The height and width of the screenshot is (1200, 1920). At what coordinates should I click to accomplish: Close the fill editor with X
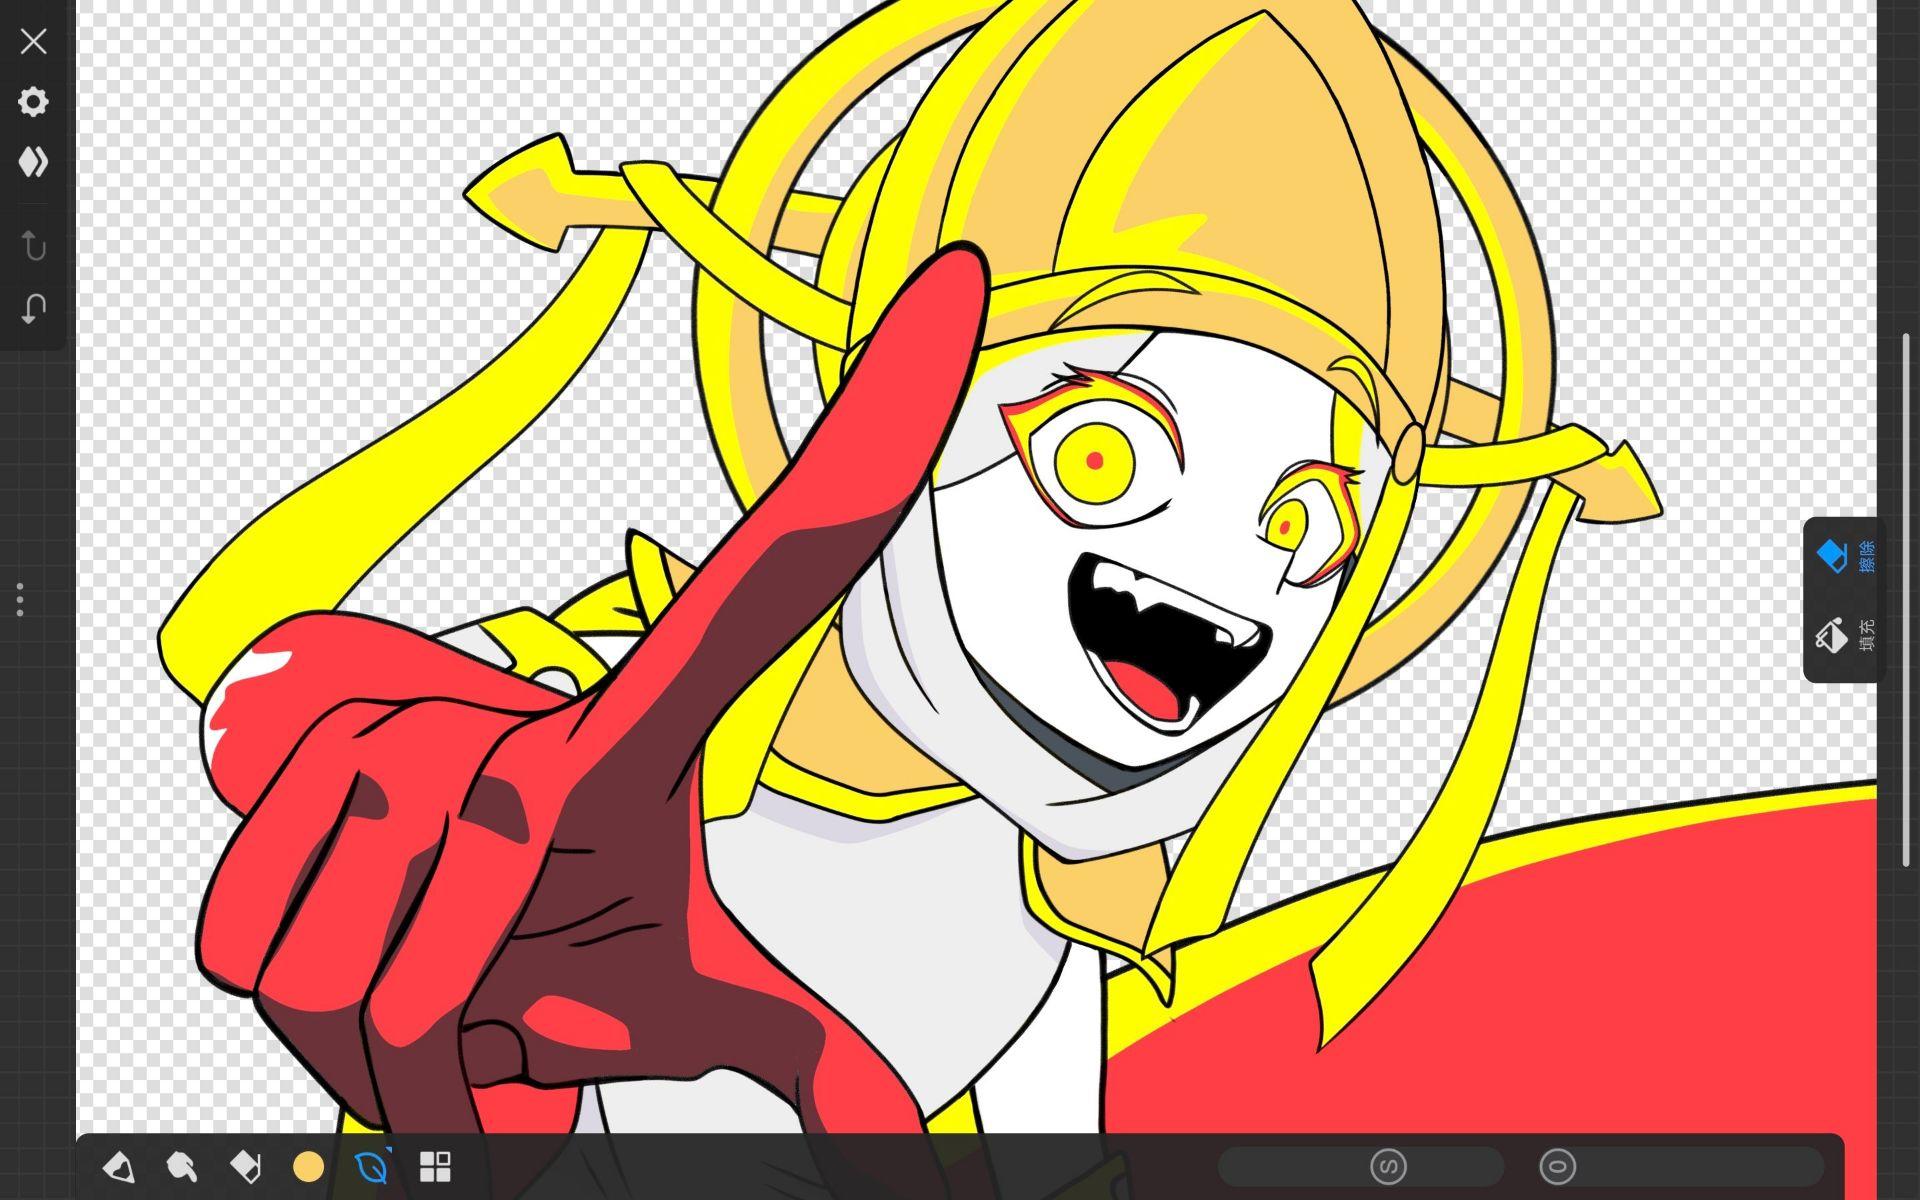33,41
